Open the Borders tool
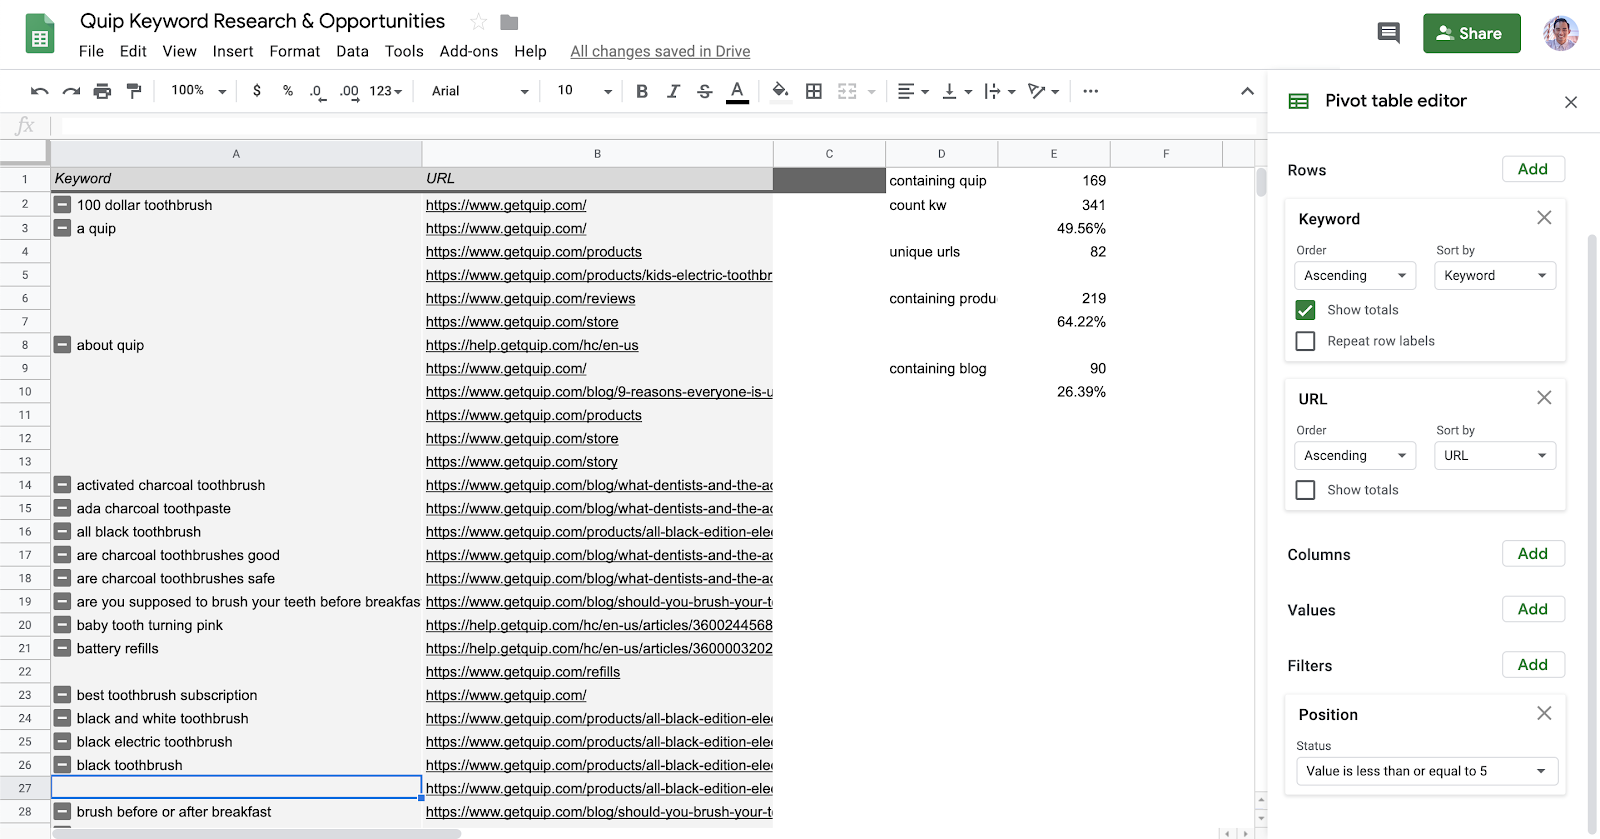The width and height of the screenshot is (1600, 839). click(x=814, y=91)
